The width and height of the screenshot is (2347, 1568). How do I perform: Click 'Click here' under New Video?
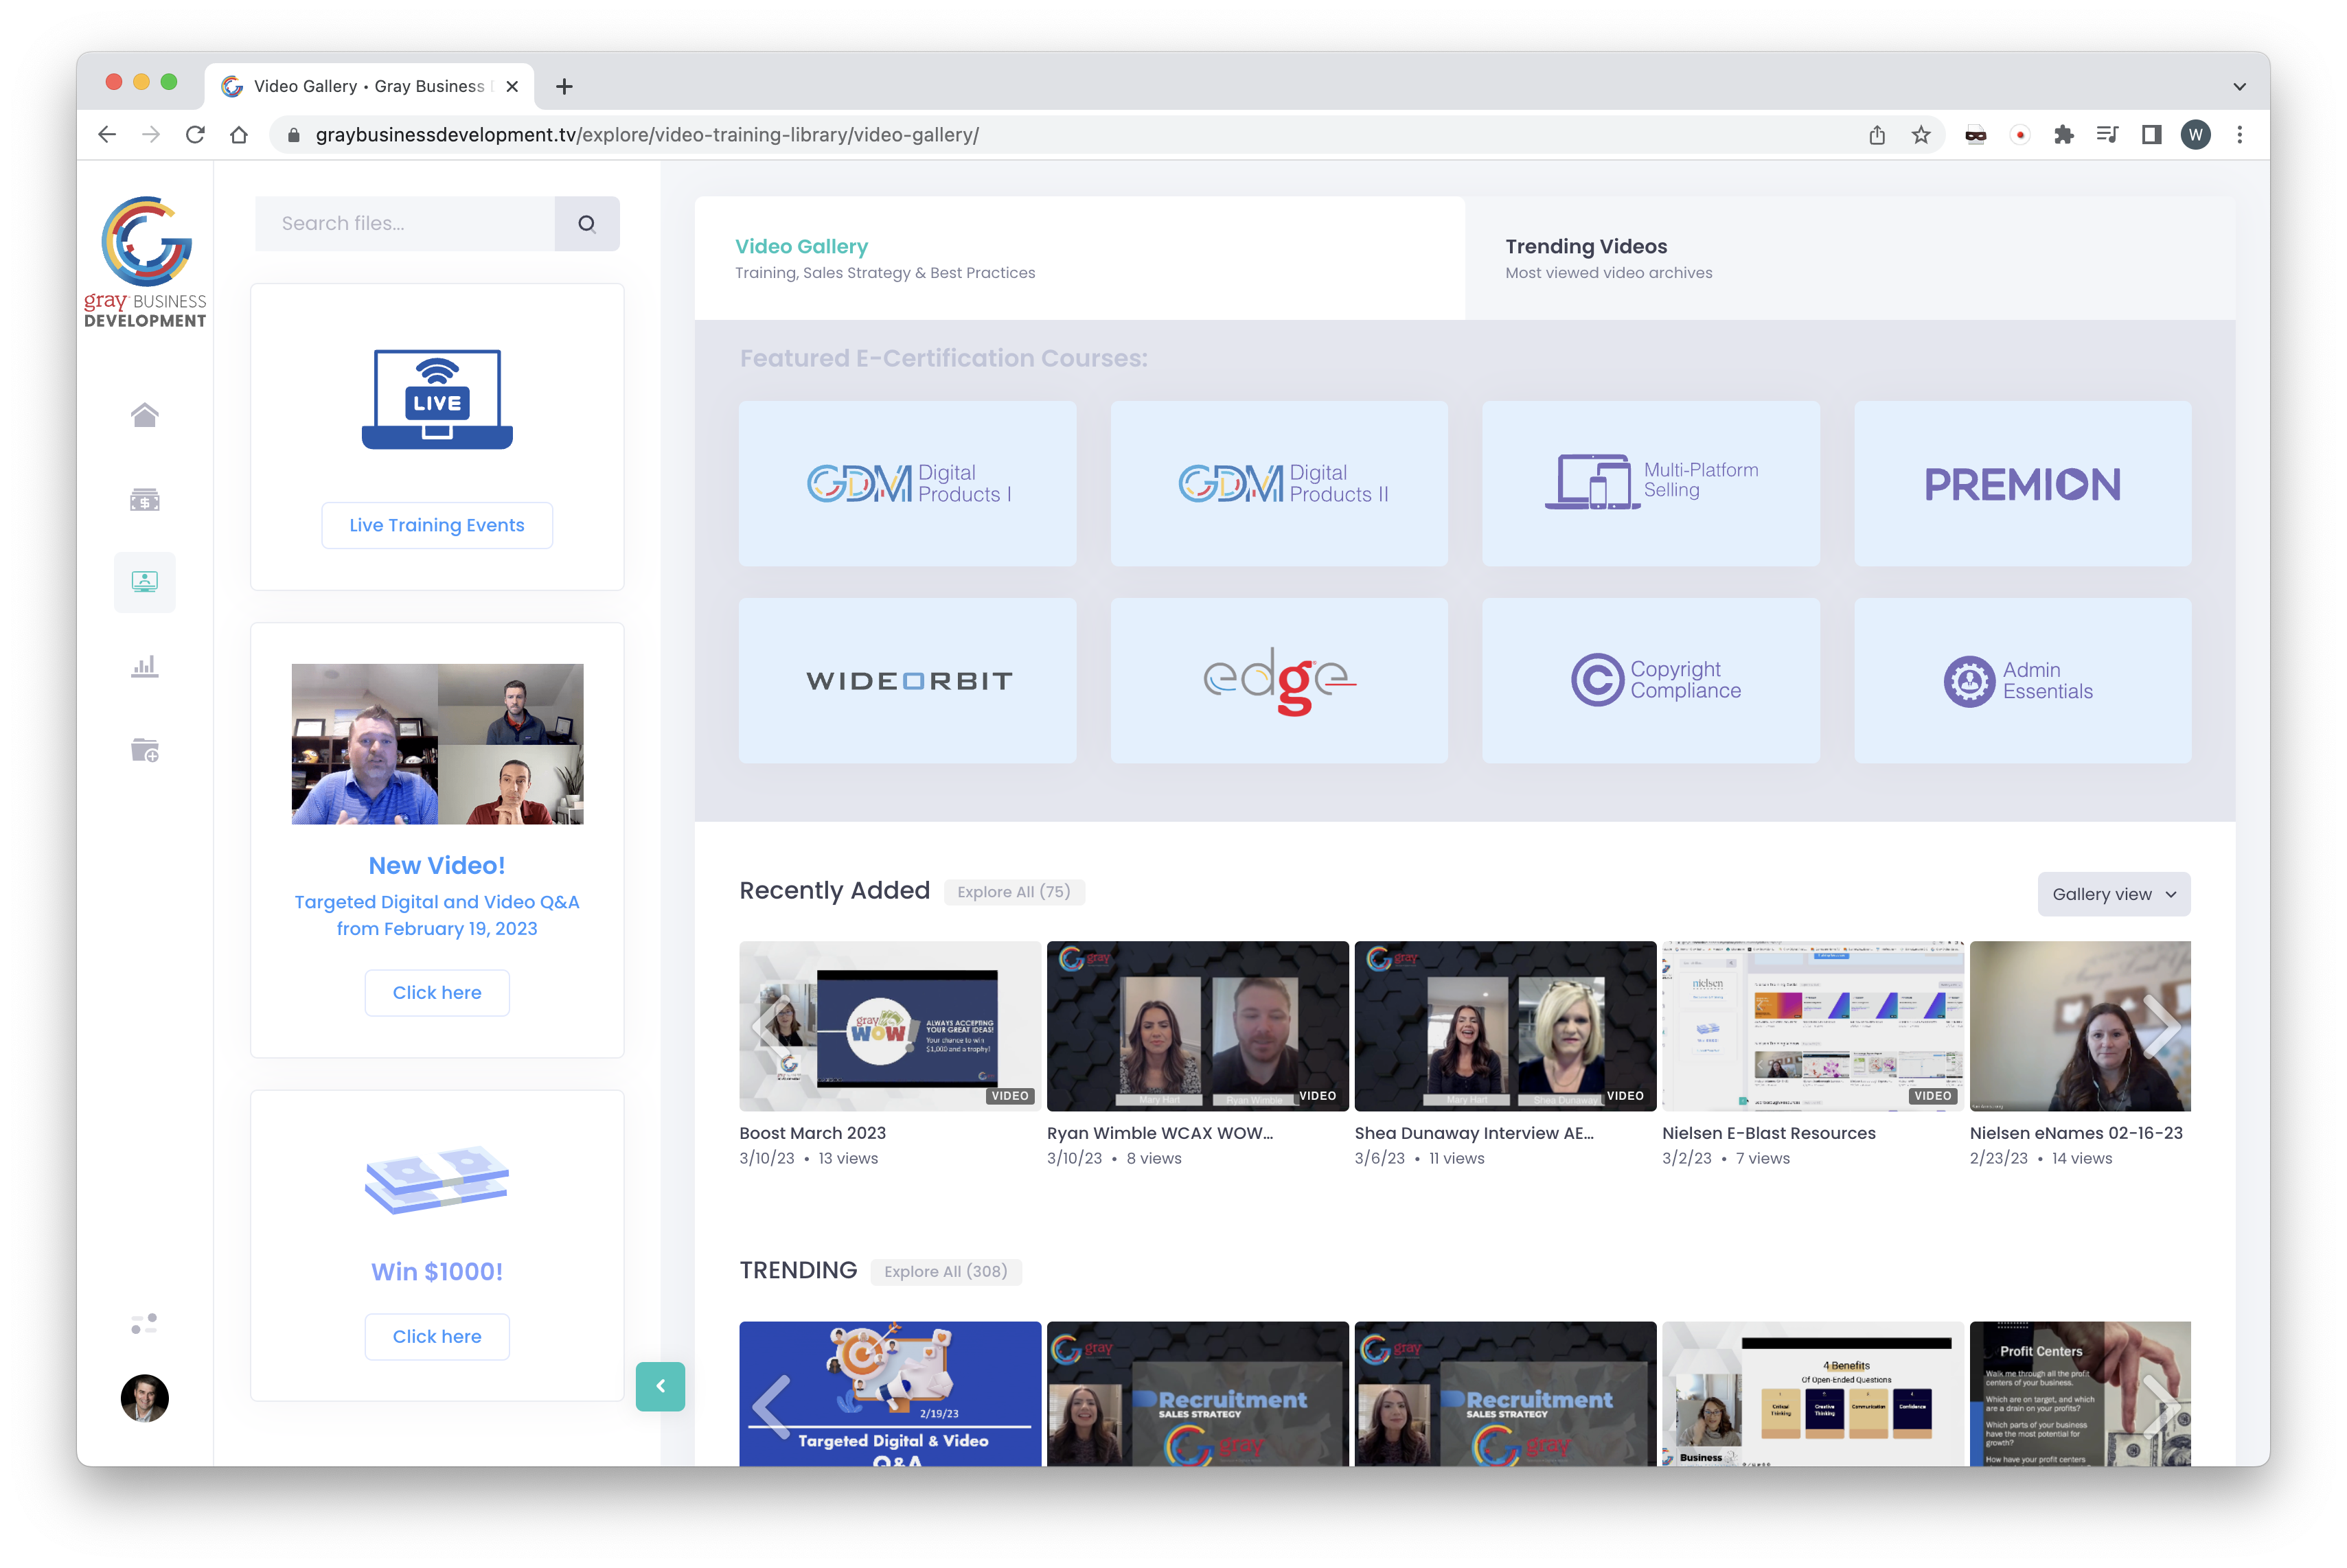pos(437,993)
